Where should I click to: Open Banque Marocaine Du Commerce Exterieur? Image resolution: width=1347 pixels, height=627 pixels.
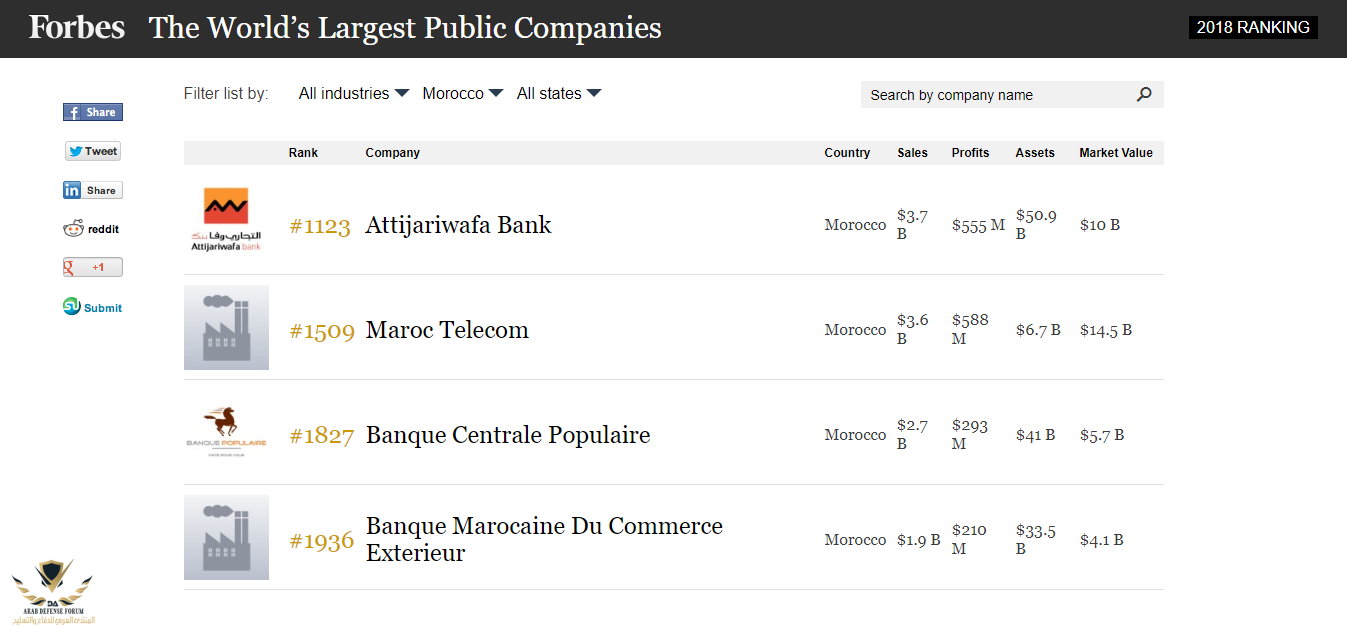pyautogui.click(x=544, y=539)
